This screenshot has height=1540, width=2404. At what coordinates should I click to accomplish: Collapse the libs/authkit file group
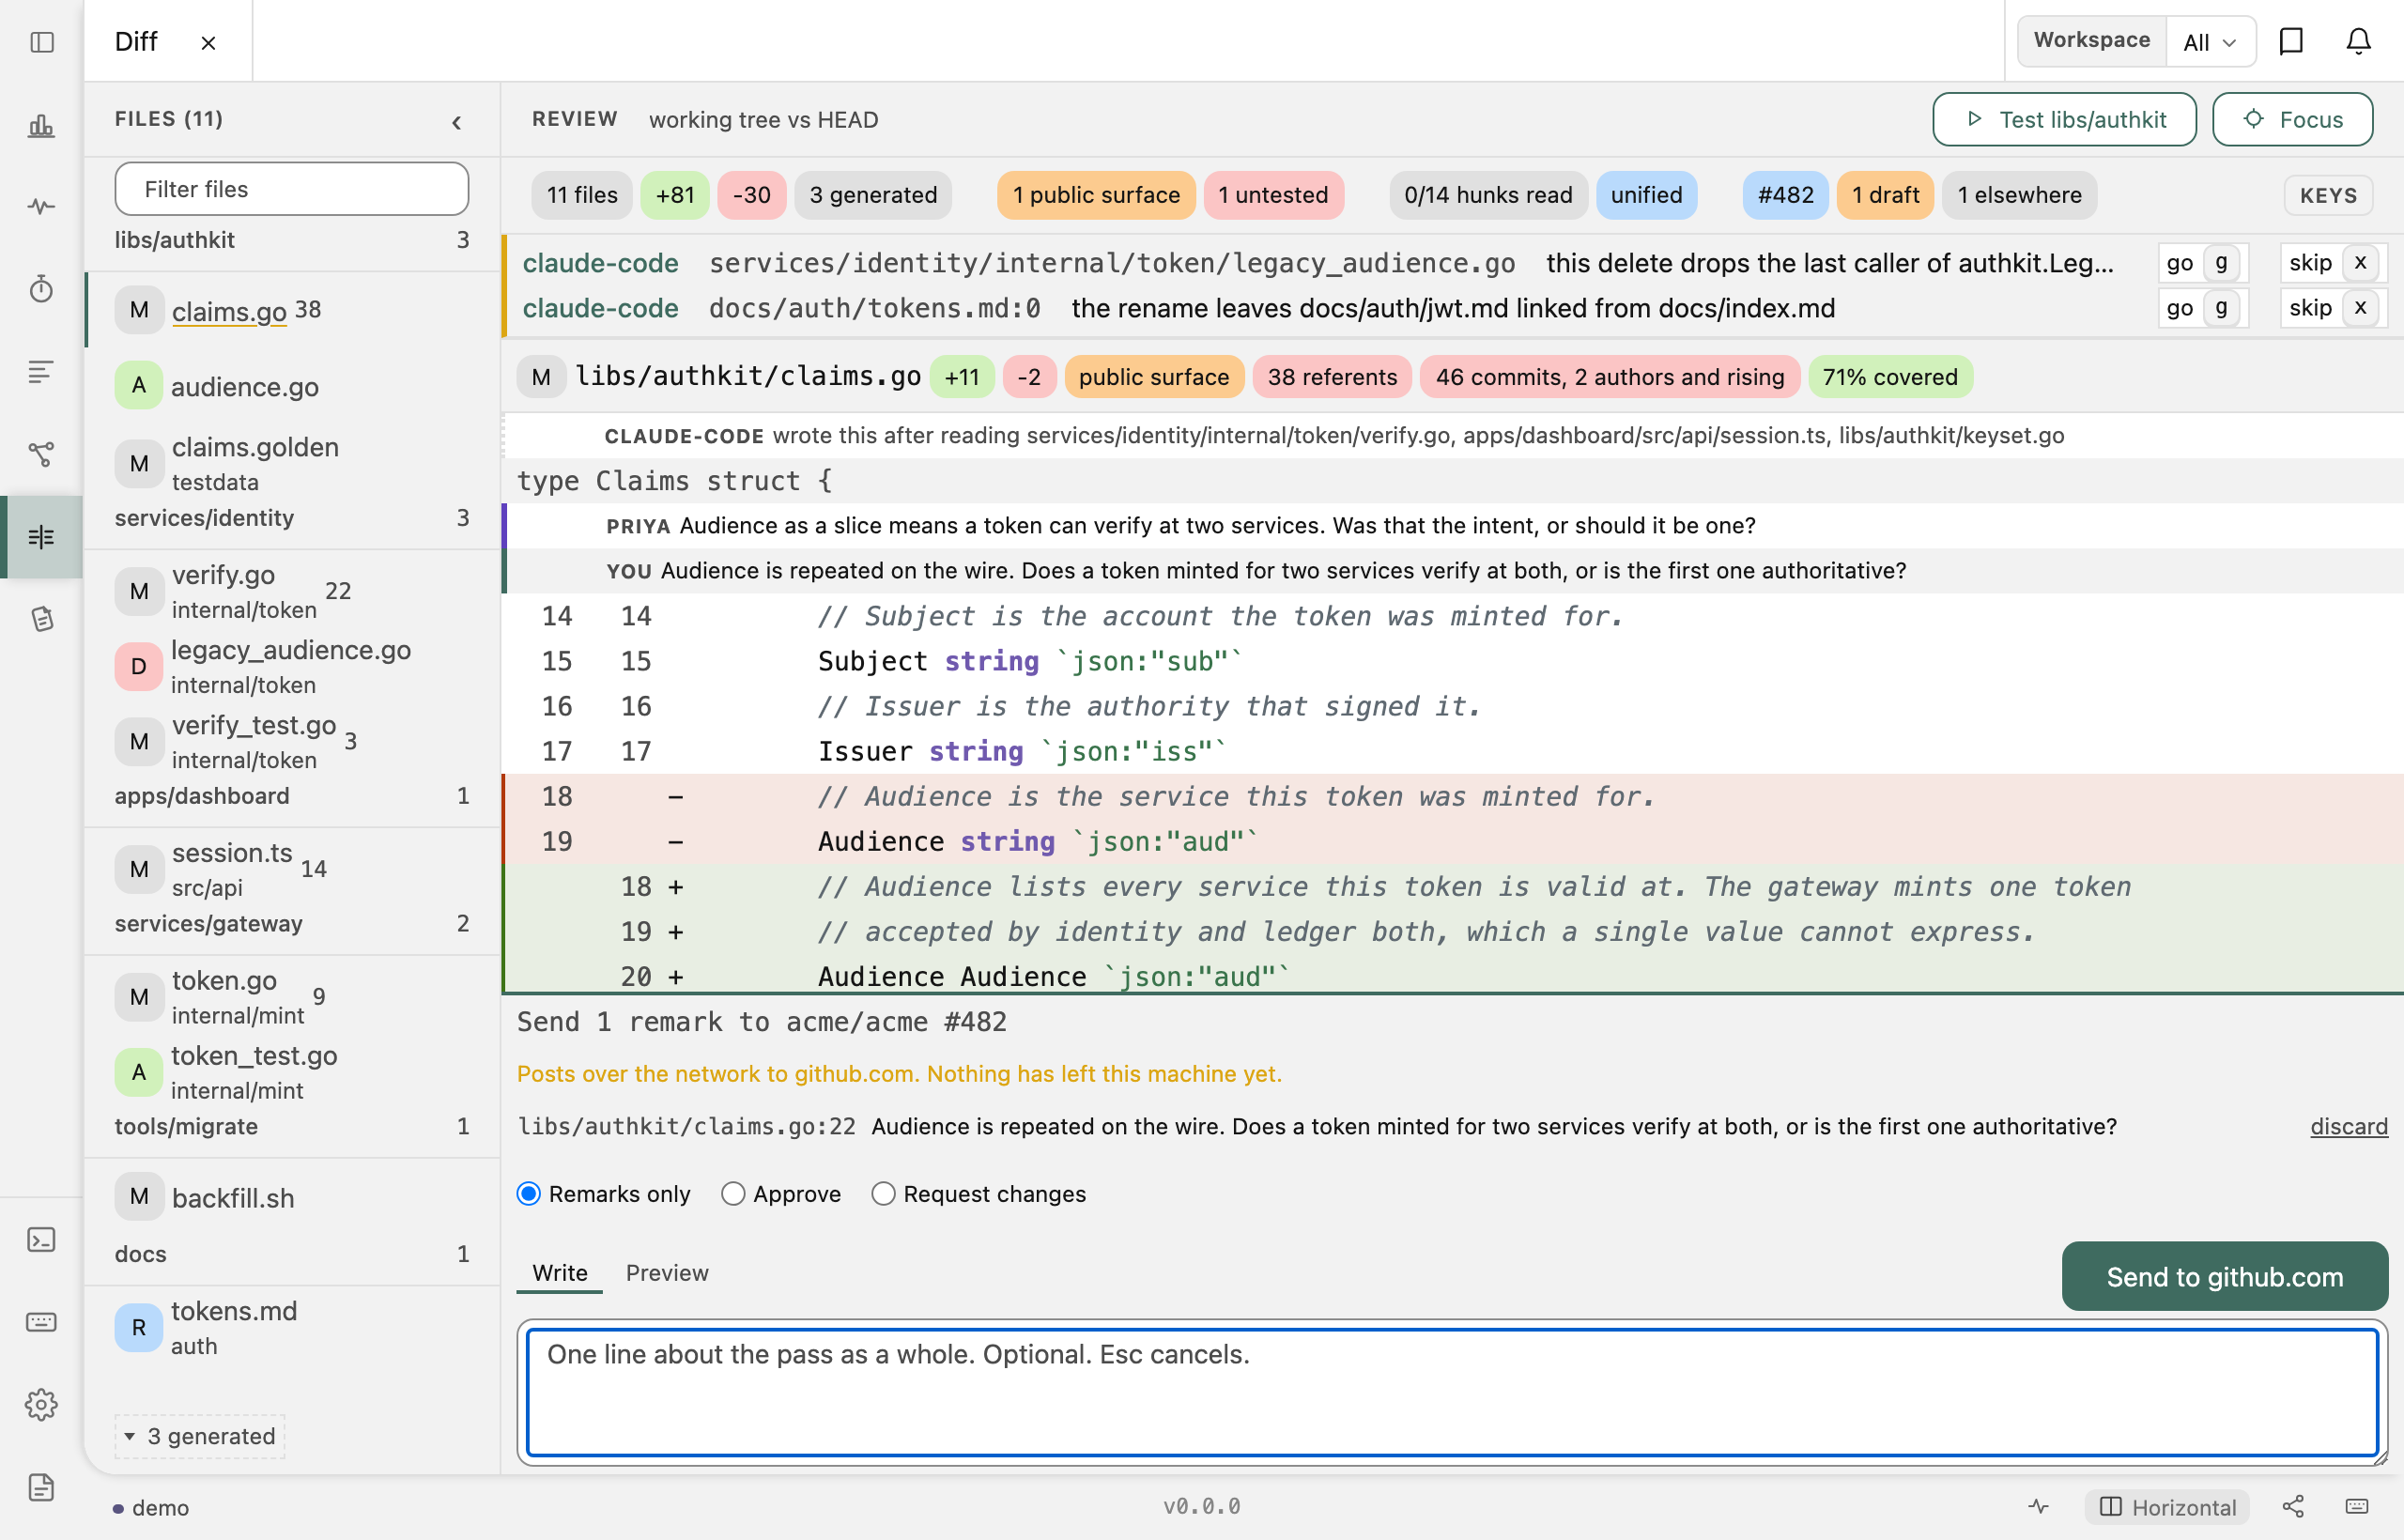pos(291,240)
